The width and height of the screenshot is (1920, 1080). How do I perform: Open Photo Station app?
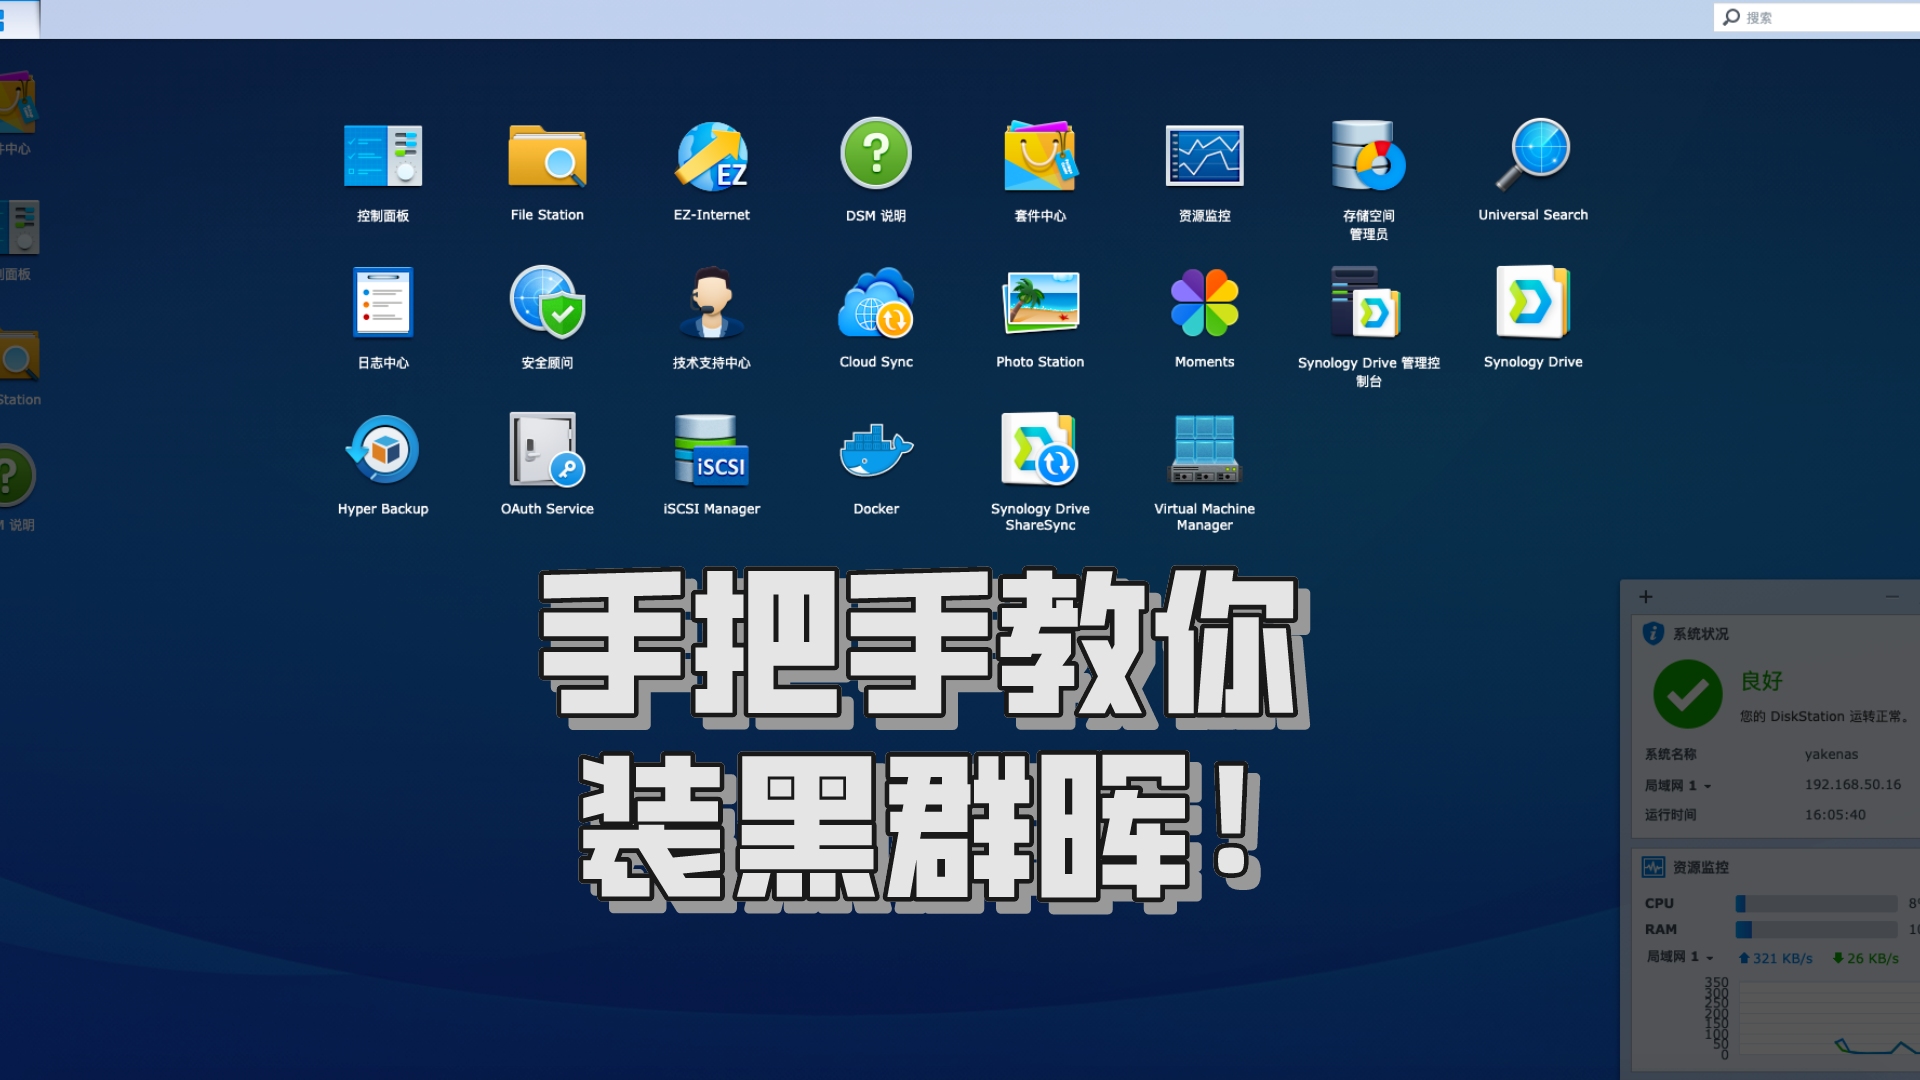pyautogui.click(x=1040, y=303)
